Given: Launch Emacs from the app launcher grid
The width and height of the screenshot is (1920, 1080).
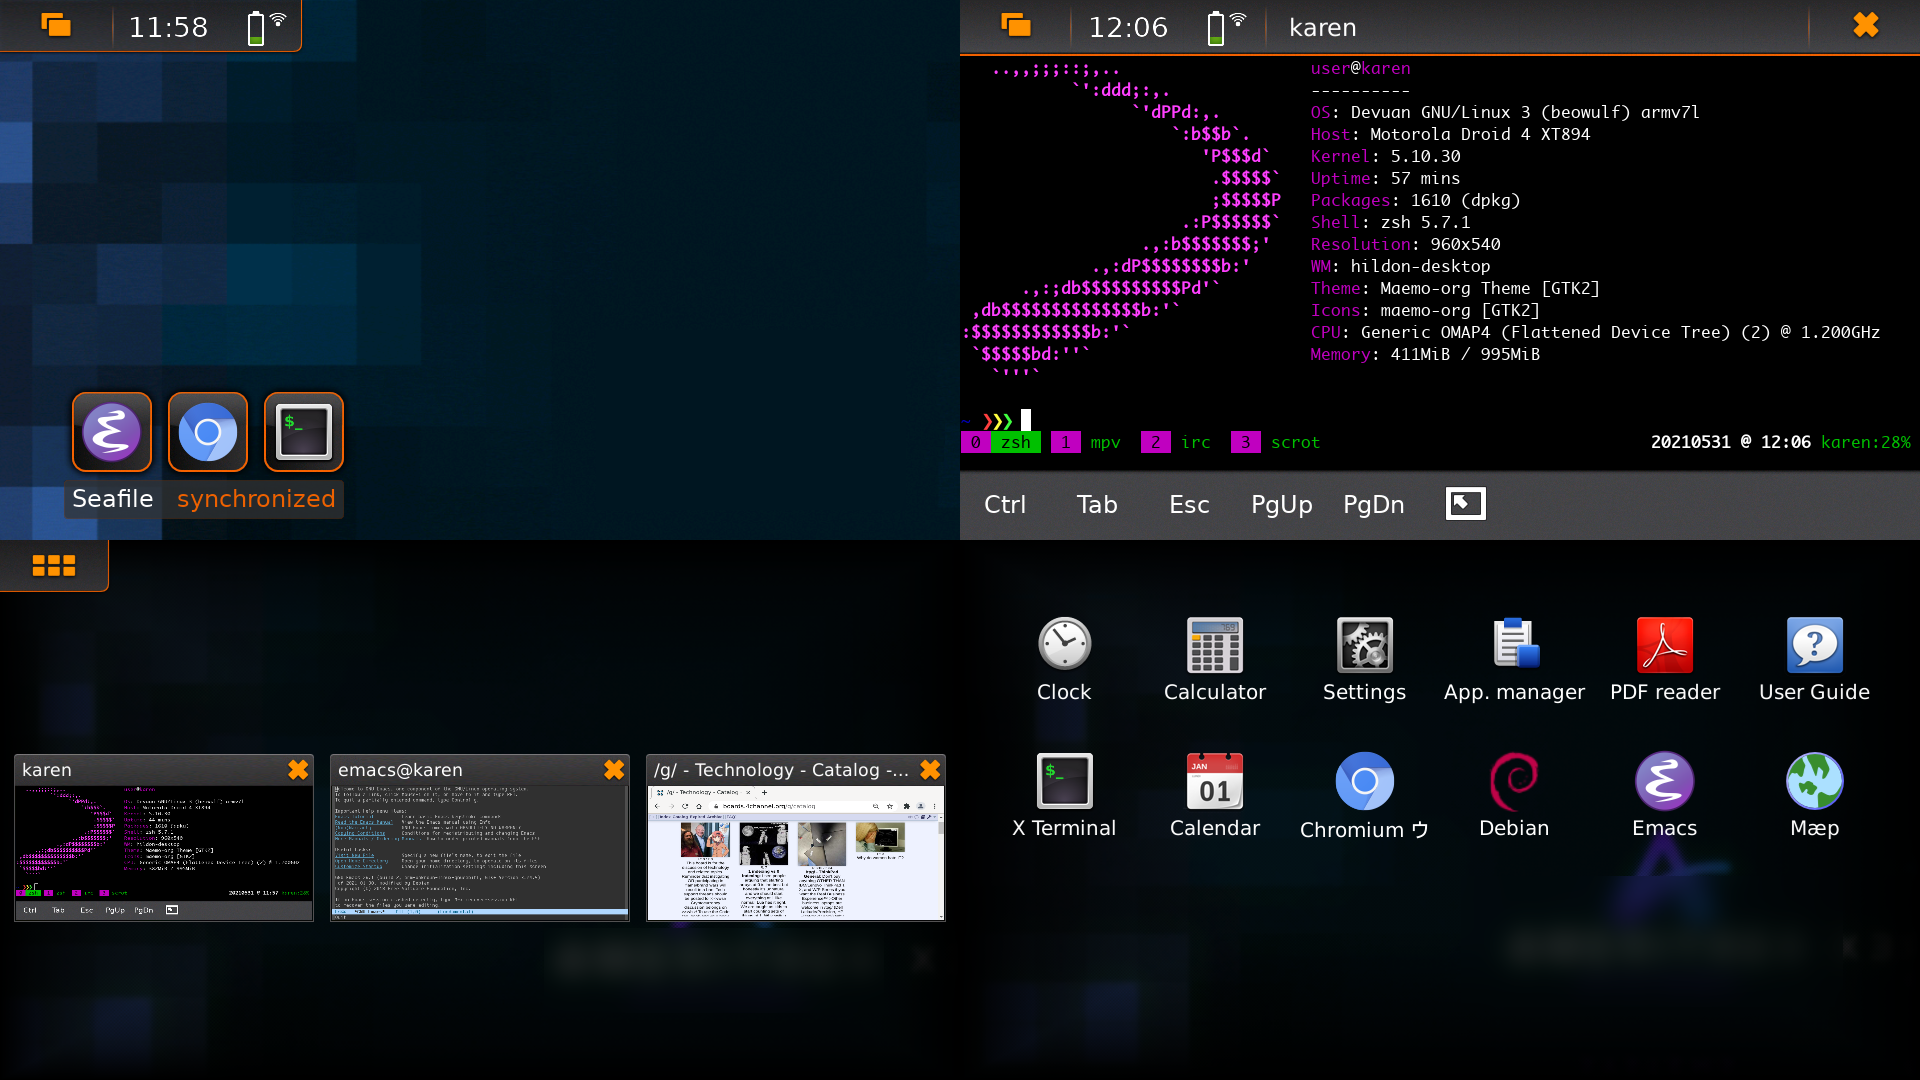Looking at the screenshot, I should (1665, 796).
